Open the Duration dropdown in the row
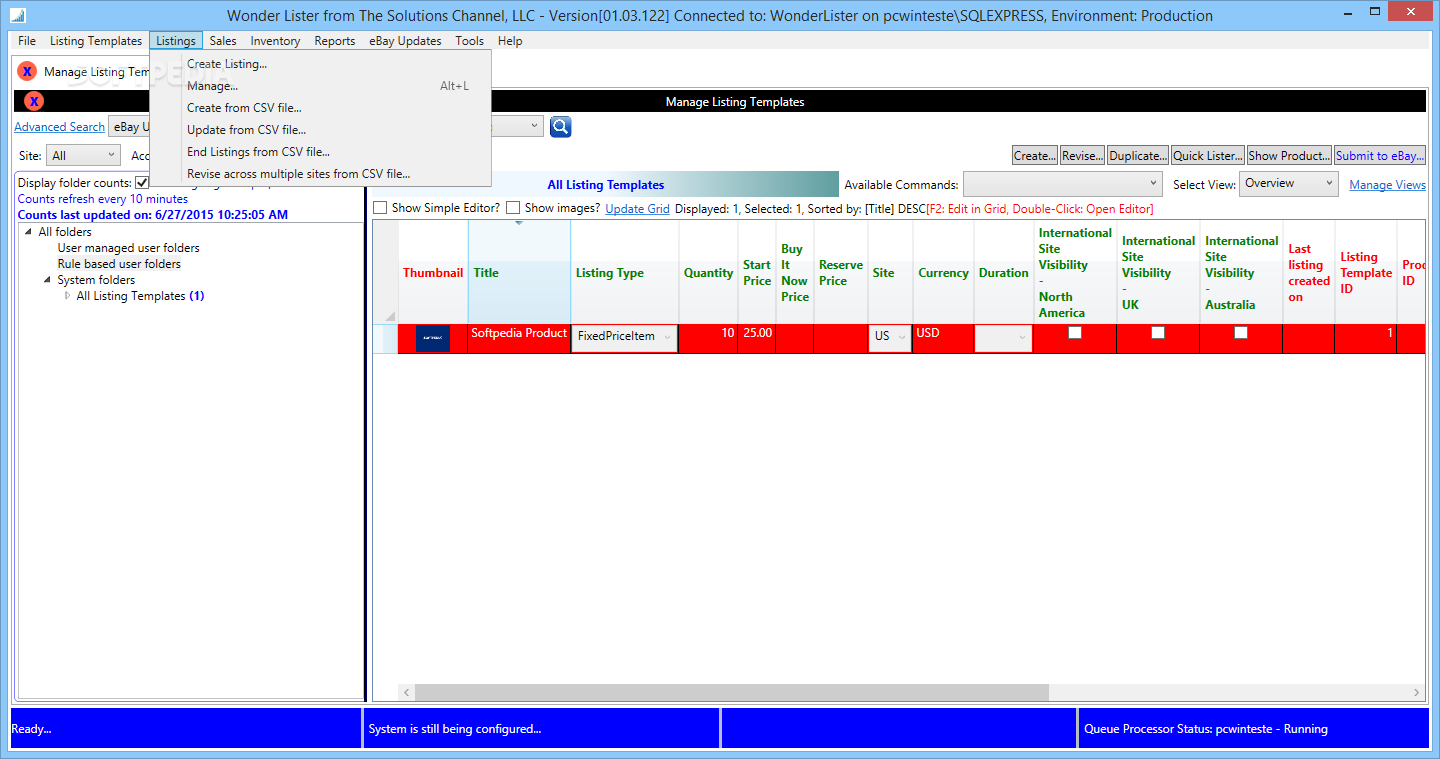Screen dimensions: 1440x759 pos(1003,338)
